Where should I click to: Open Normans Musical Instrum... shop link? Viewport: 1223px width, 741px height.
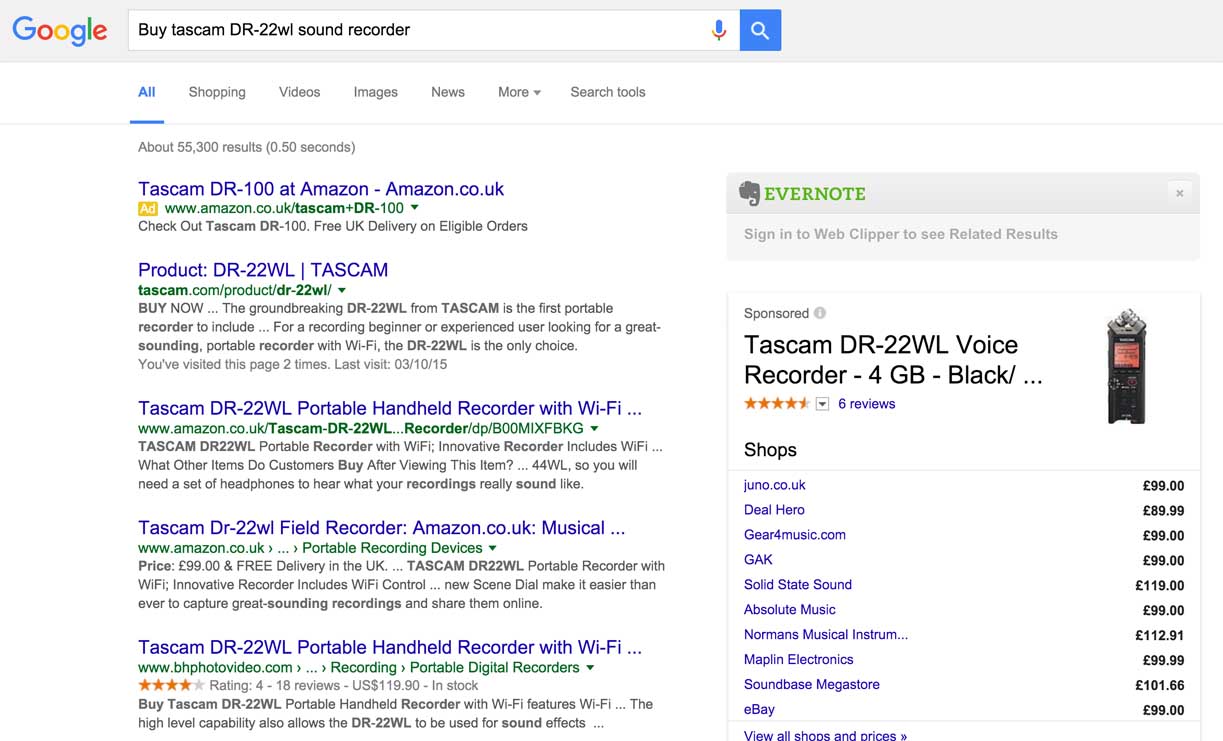pos(826,635)
